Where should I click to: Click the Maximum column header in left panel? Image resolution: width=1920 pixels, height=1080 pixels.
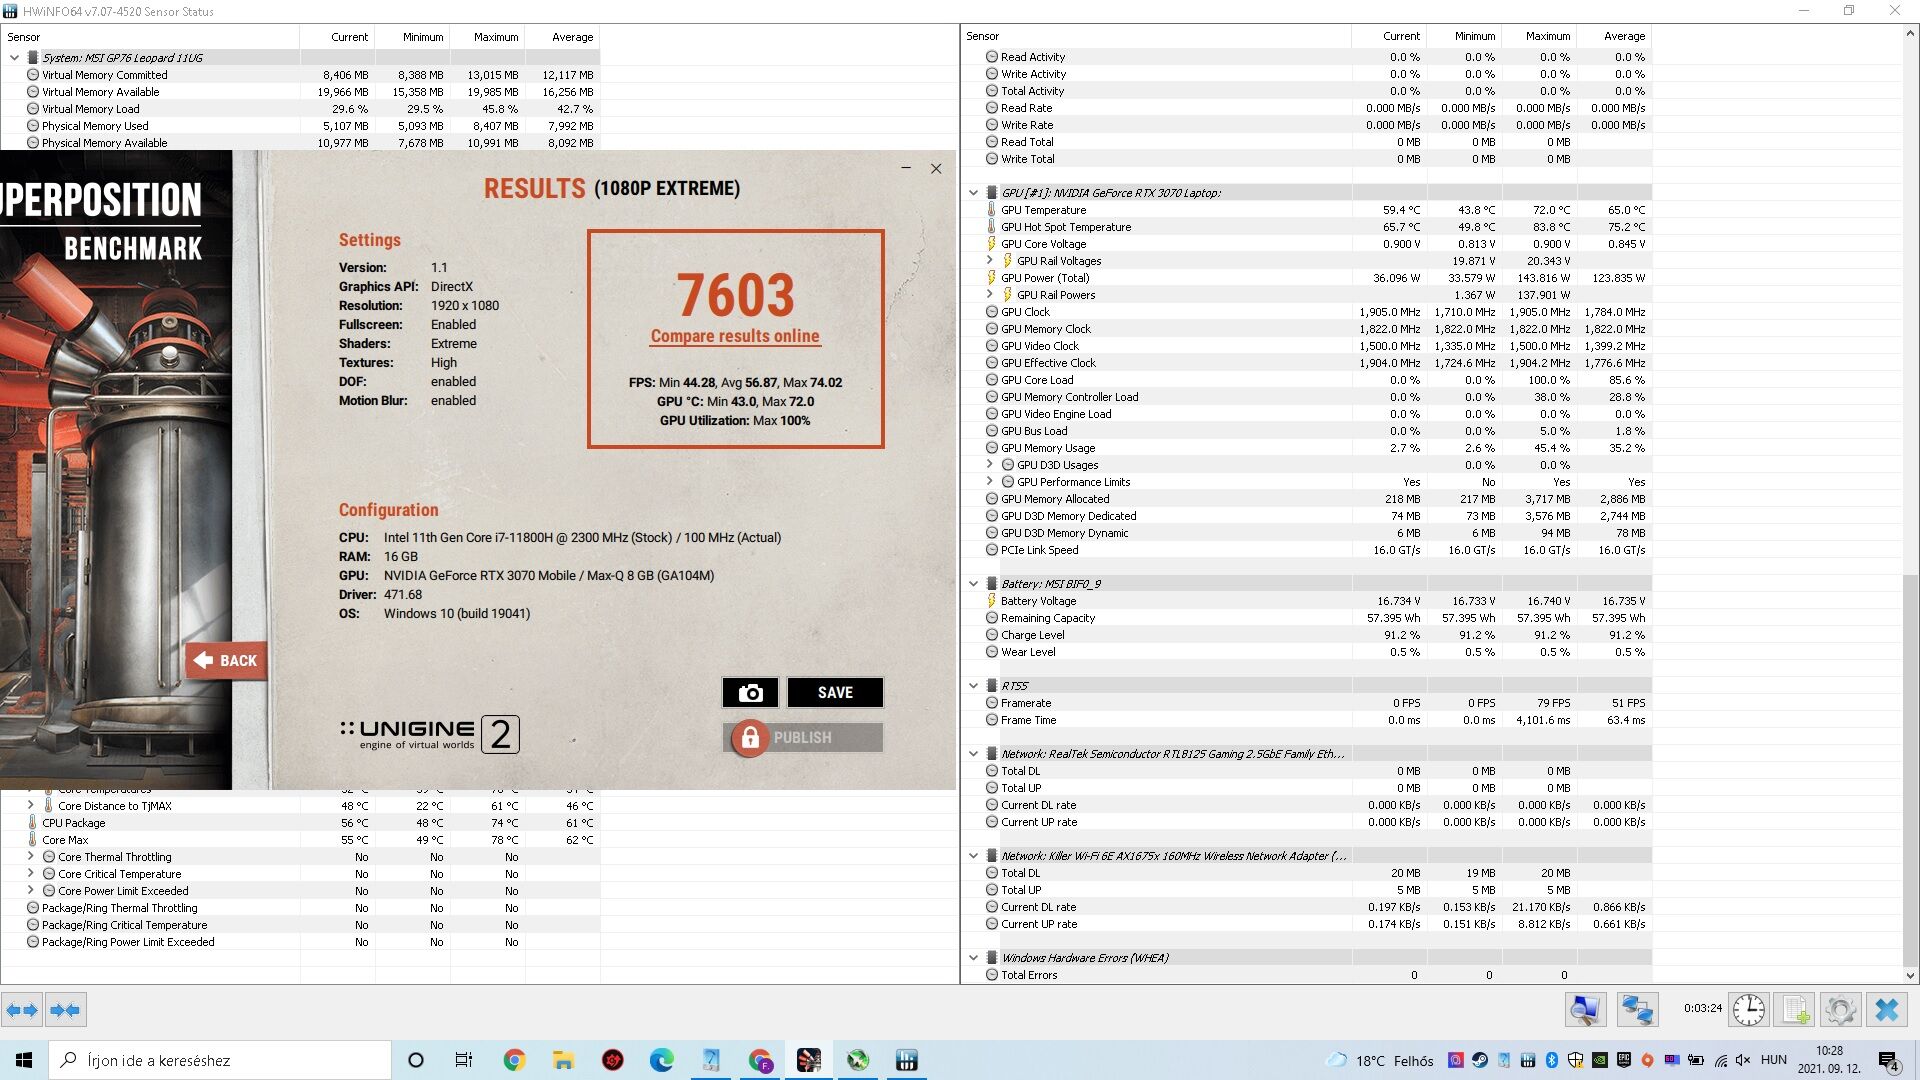pyautogui.click(x=487, y=37)
